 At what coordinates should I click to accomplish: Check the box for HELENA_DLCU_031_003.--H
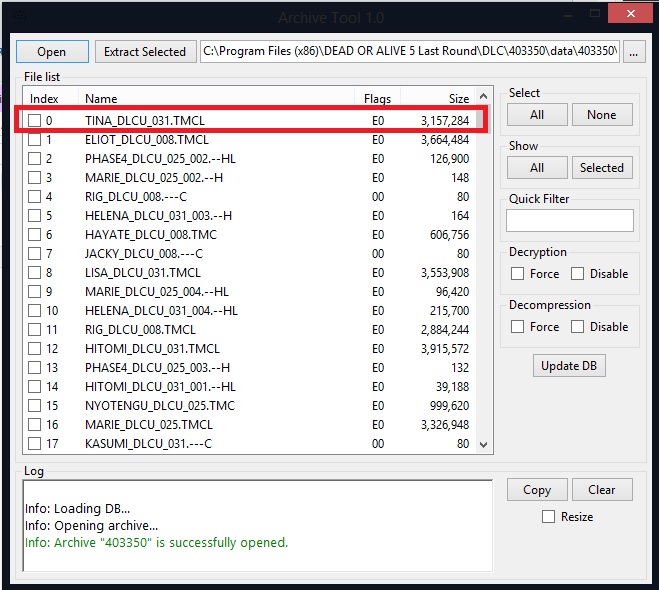pos(34,216)
